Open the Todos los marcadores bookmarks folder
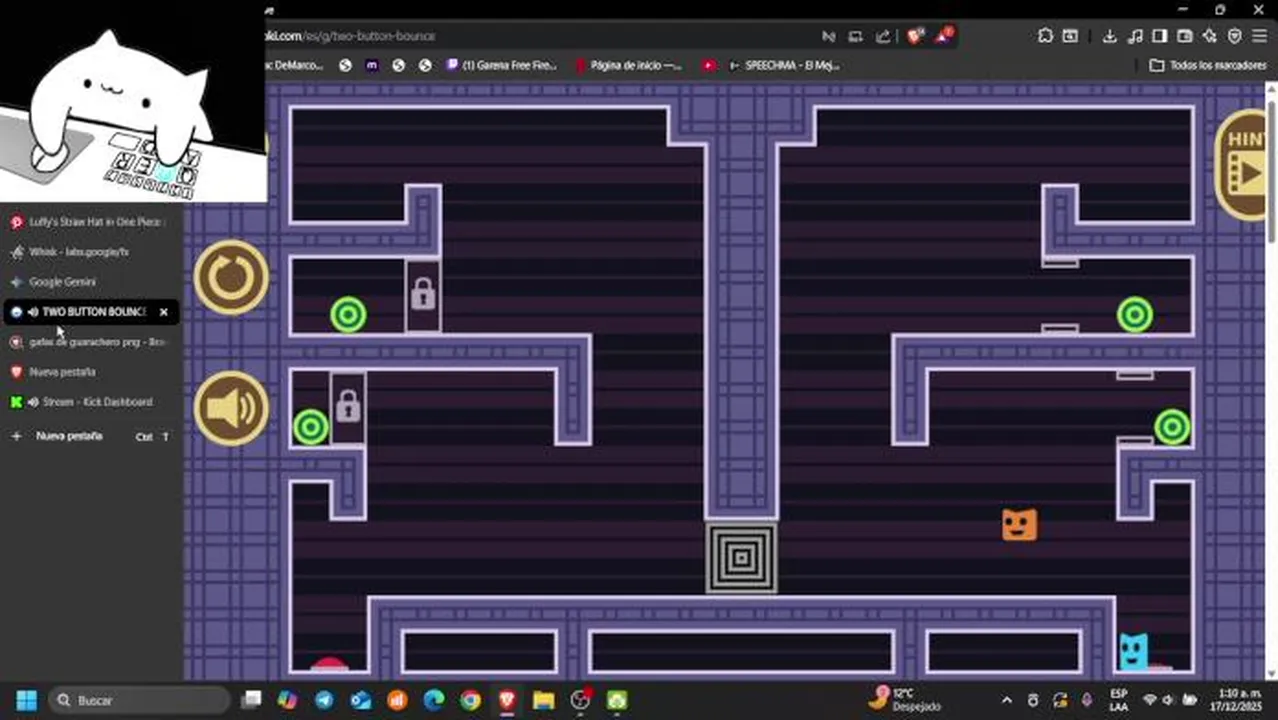Screen dimensions: 1278x720 point(1207,65)
